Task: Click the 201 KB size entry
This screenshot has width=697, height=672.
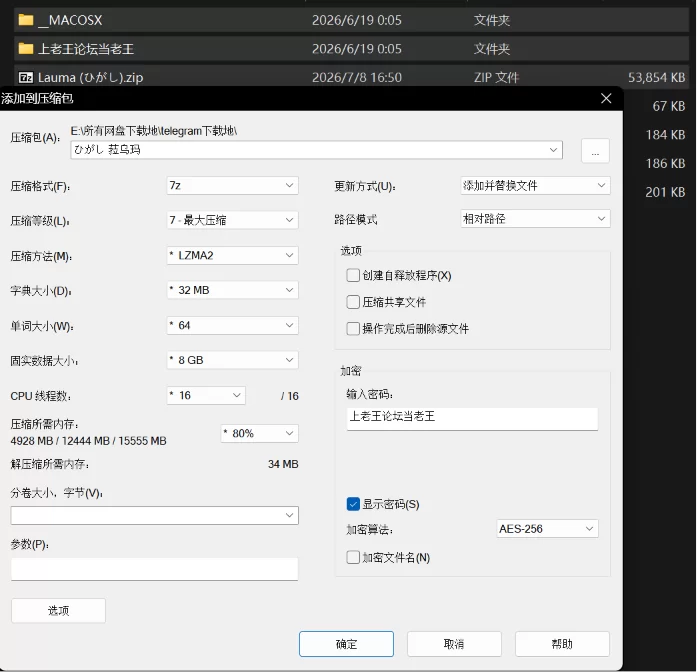Action: tap(665, 192)
